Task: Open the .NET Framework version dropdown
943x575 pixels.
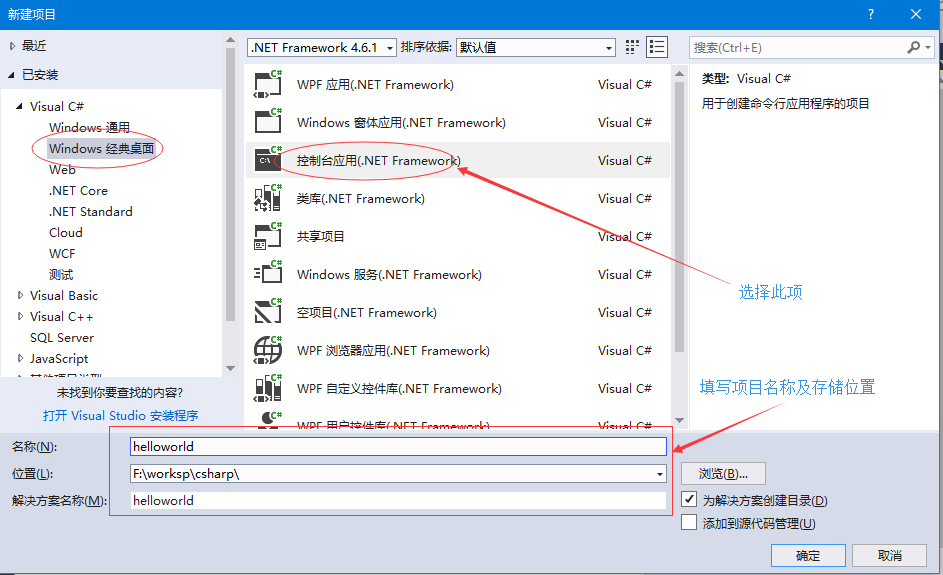Action: 322,47
